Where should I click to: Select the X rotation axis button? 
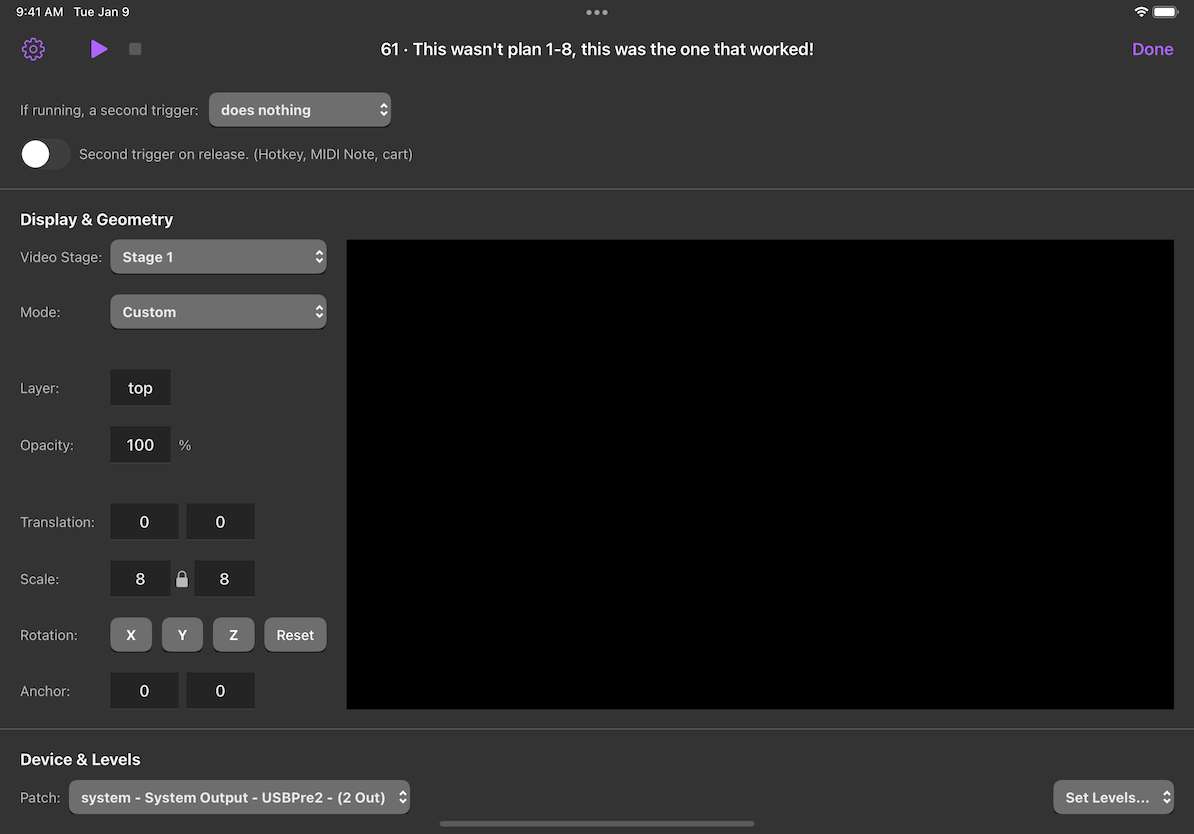[131, 634]
